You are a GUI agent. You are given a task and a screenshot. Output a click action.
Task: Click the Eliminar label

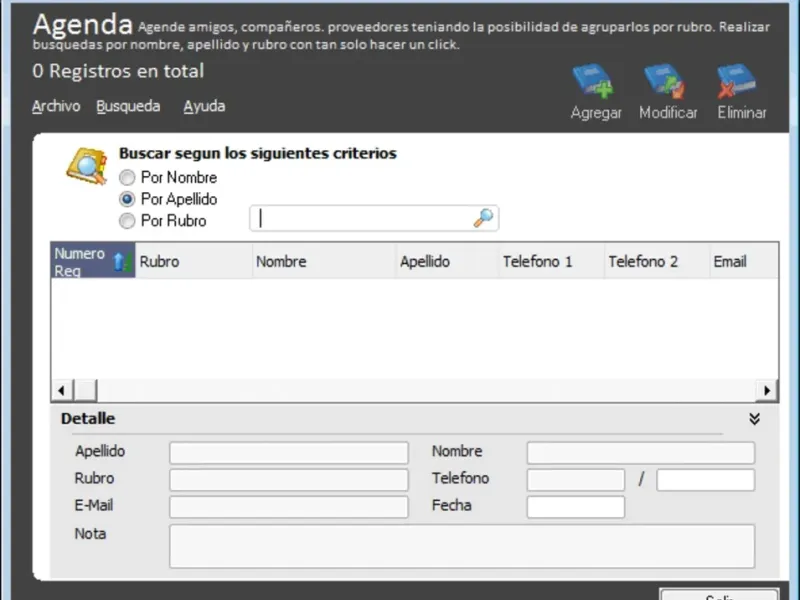[742, 112]
